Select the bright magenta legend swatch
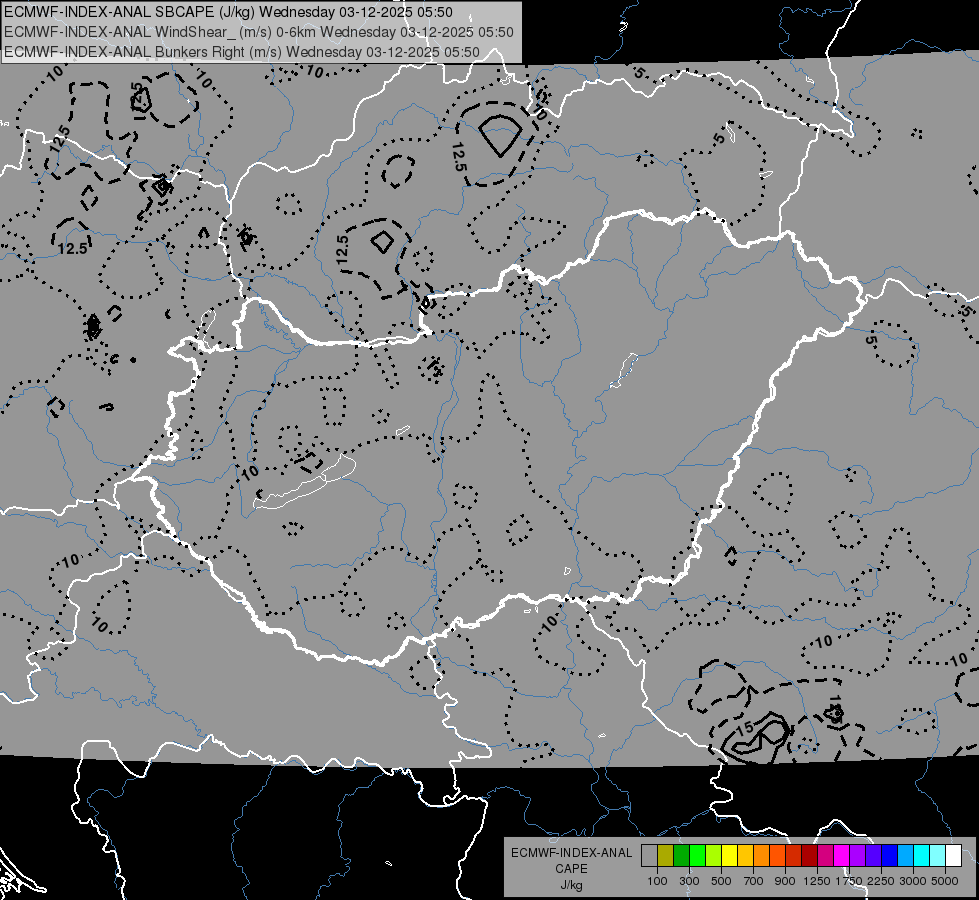 coord(842,856)
